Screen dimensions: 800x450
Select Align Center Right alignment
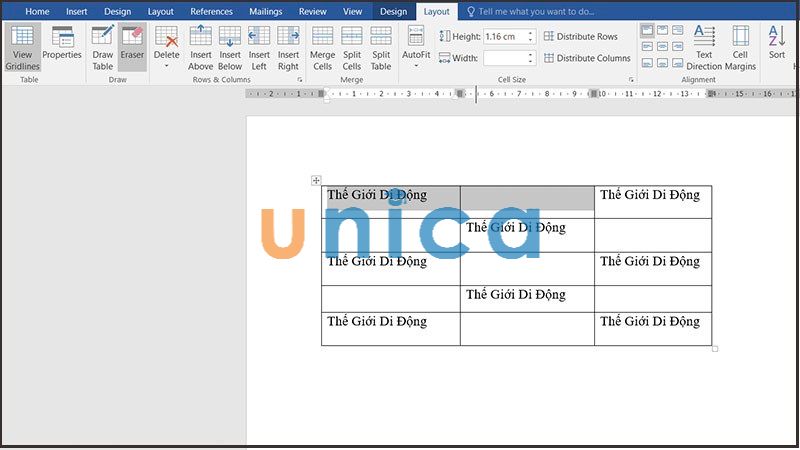(678, 47)
